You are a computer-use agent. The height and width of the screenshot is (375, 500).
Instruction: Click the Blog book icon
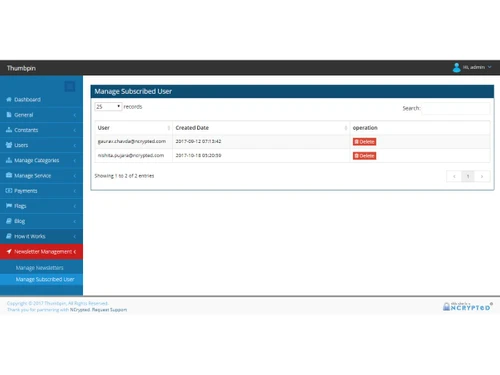tap(9, 221)
